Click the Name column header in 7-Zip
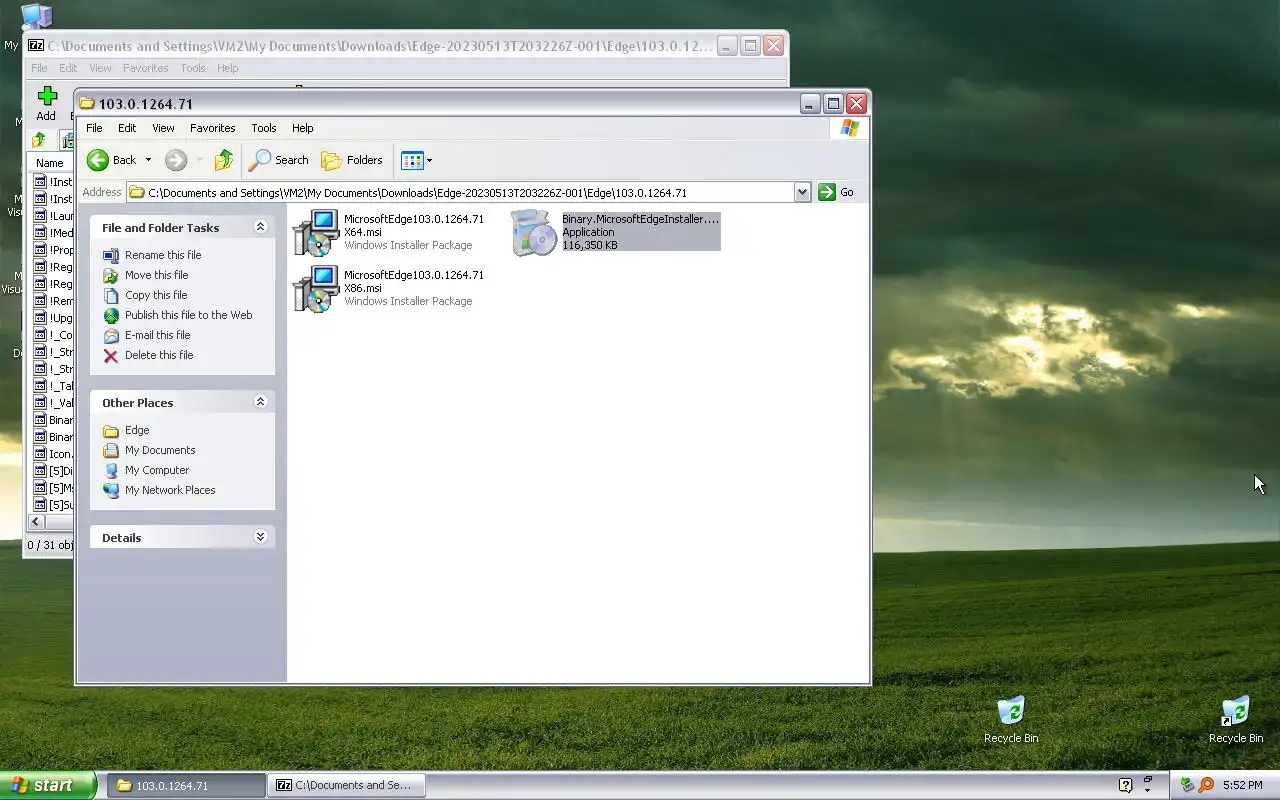Screen dimensions: 1280x800 pos(49,163)
